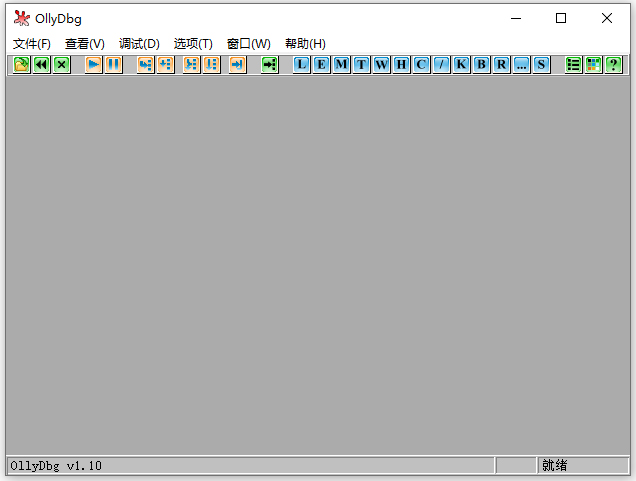
Task: Click the Appearance options color grid icon
Action: [593, 65]
